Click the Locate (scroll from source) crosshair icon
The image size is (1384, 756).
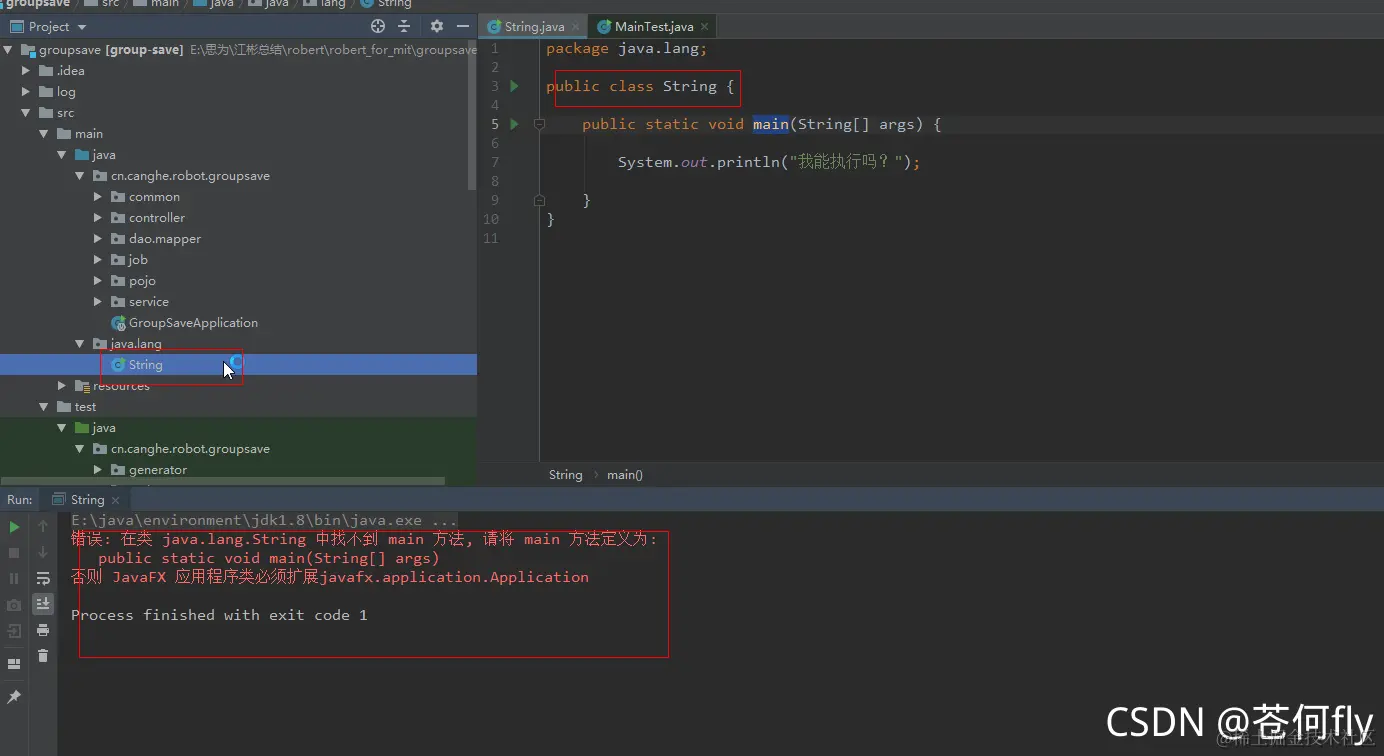pyautogui.click(x=378, y=27)
